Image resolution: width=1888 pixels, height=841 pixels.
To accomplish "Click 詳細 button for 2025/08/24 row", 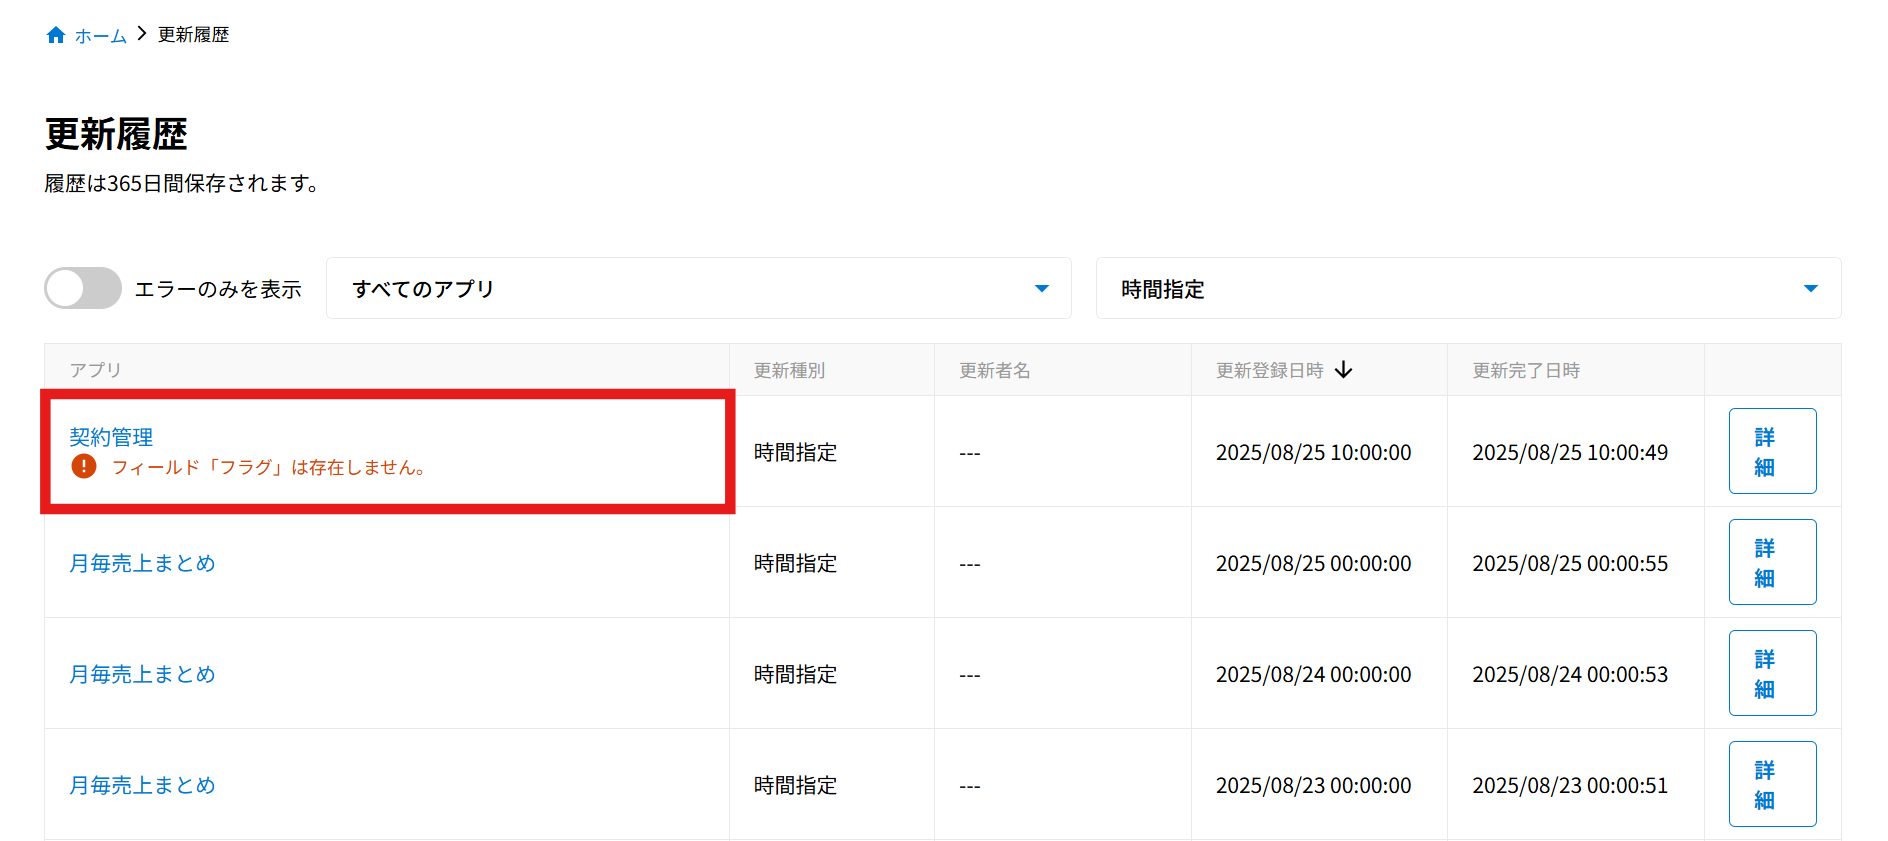I will coord(1772,673).
